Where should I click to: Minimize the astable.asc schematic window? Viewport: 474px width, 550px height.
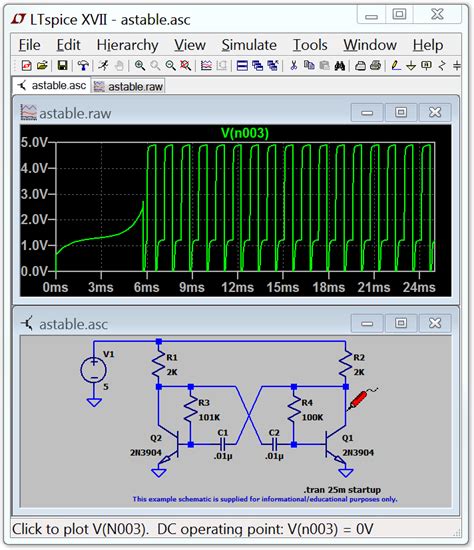367,323
